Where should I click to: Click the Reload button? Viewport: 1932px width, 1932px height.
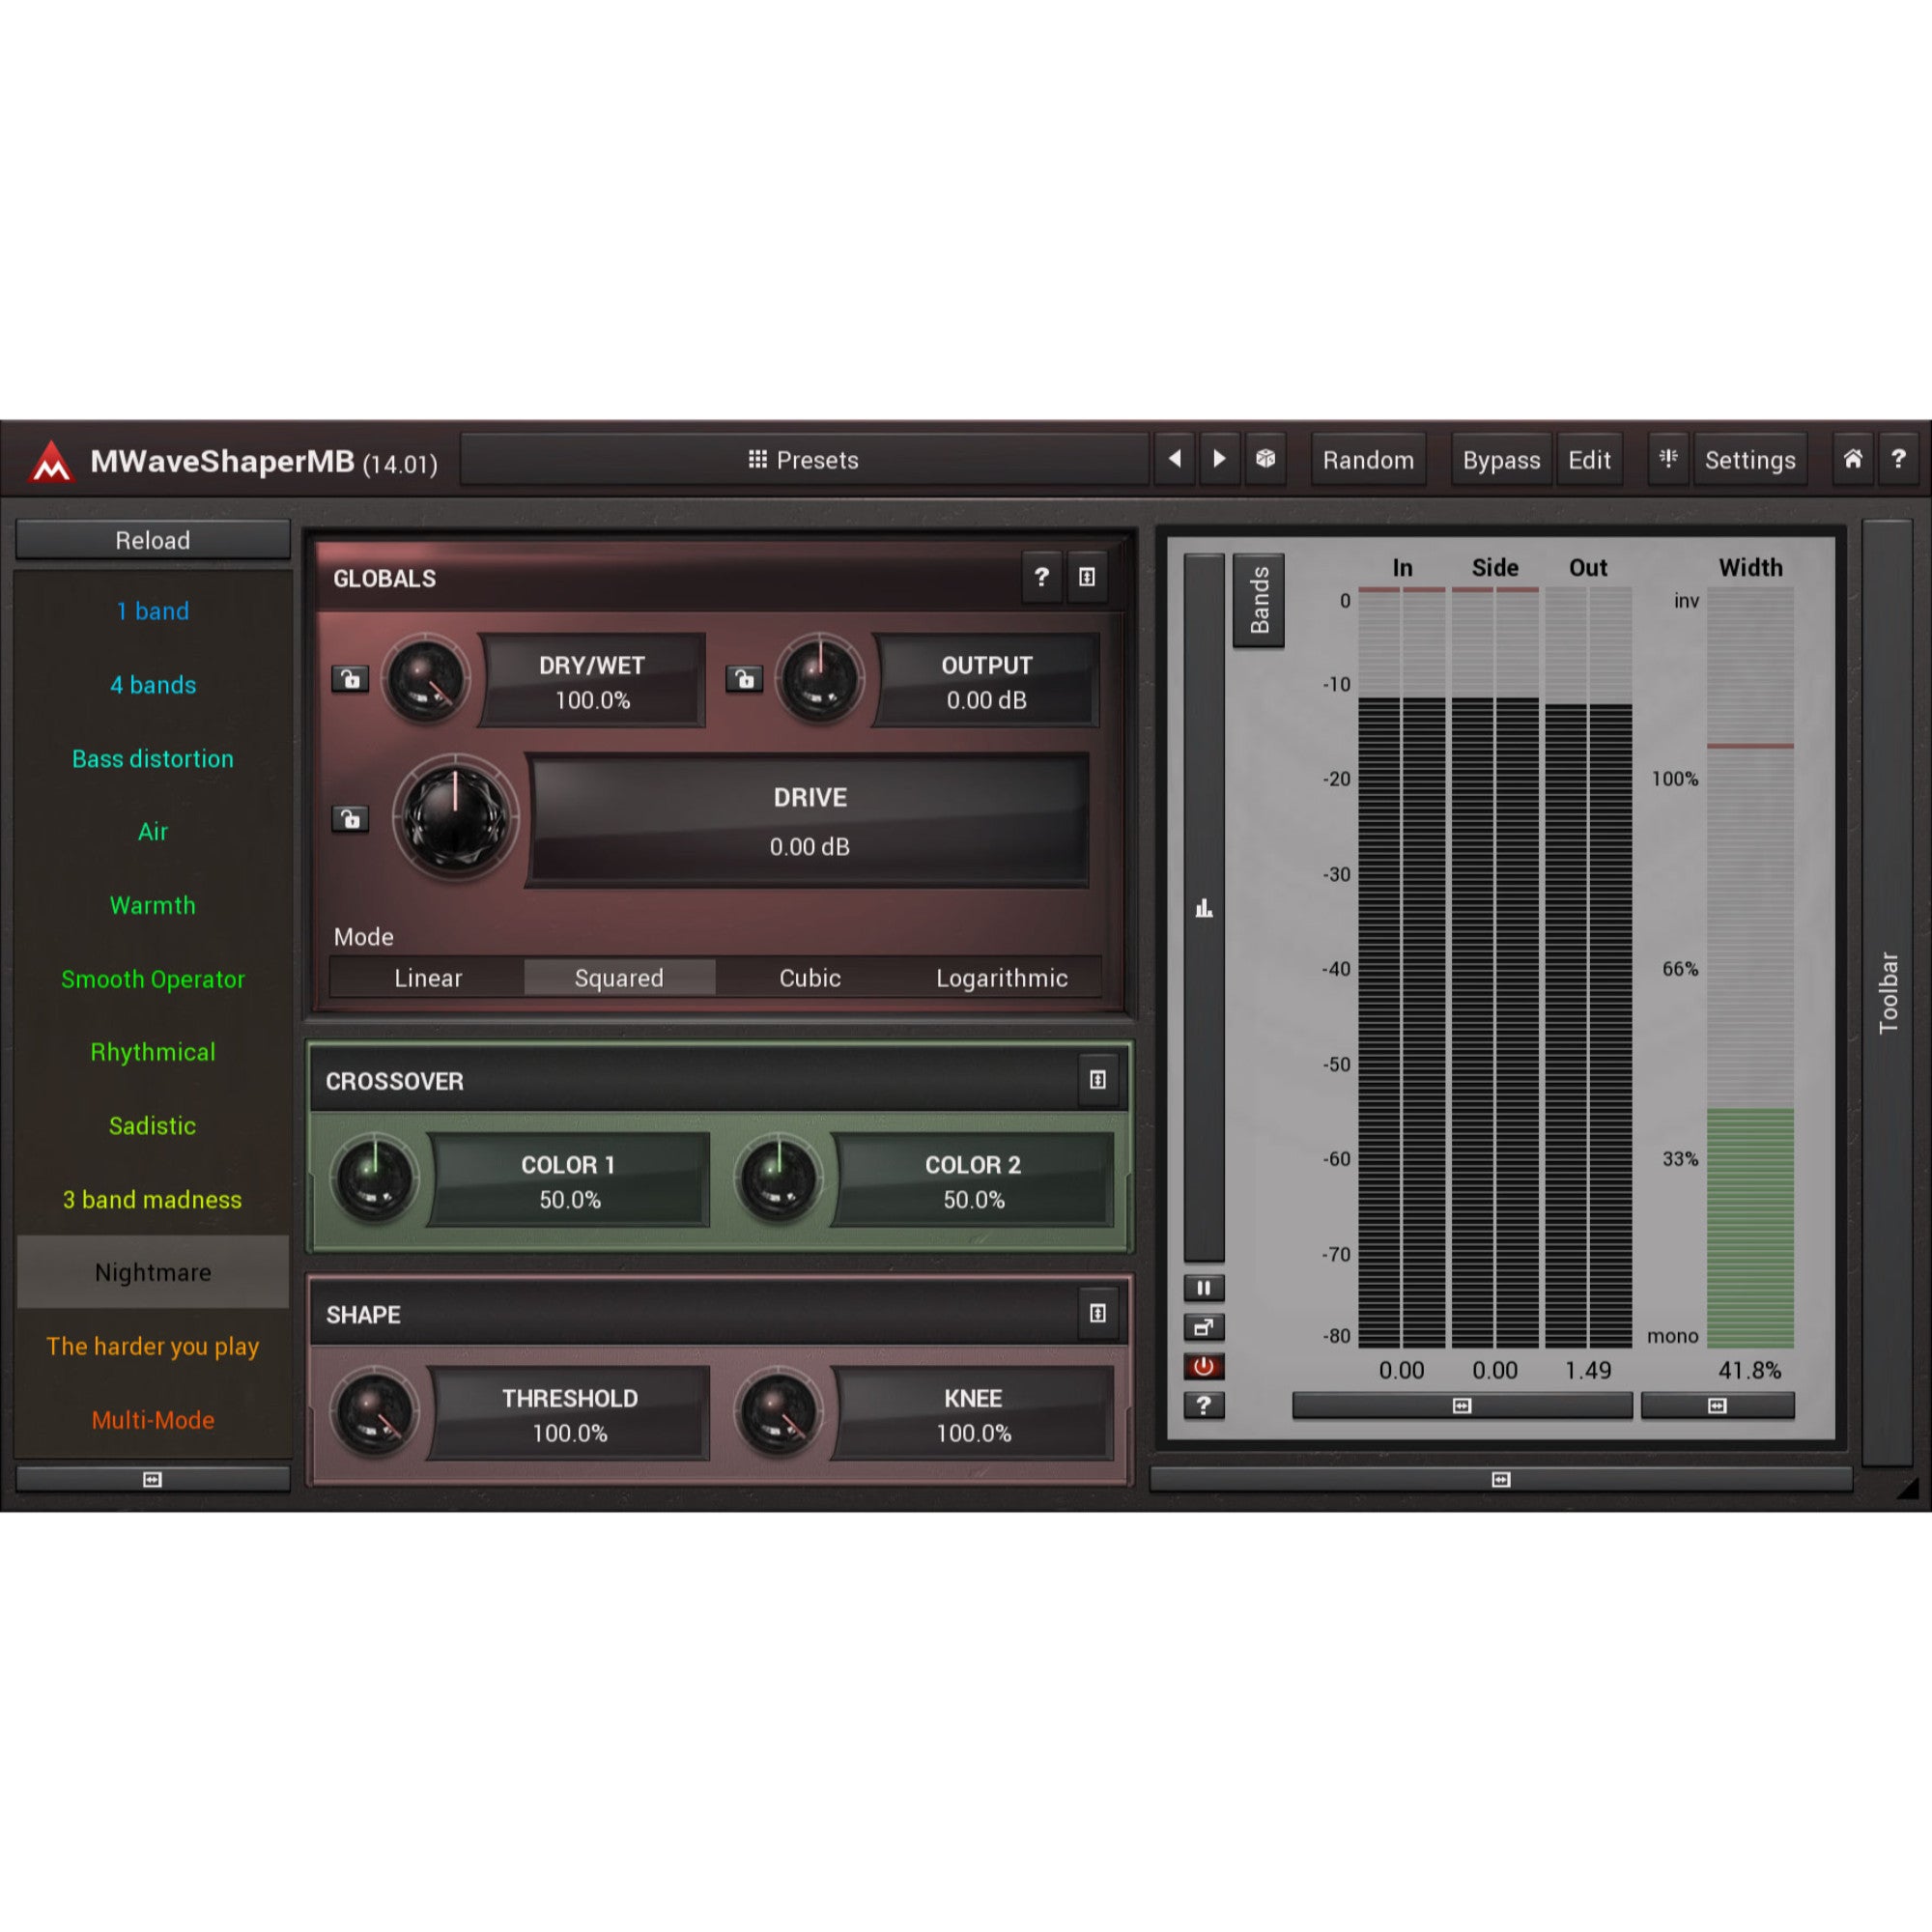[153, 540]
